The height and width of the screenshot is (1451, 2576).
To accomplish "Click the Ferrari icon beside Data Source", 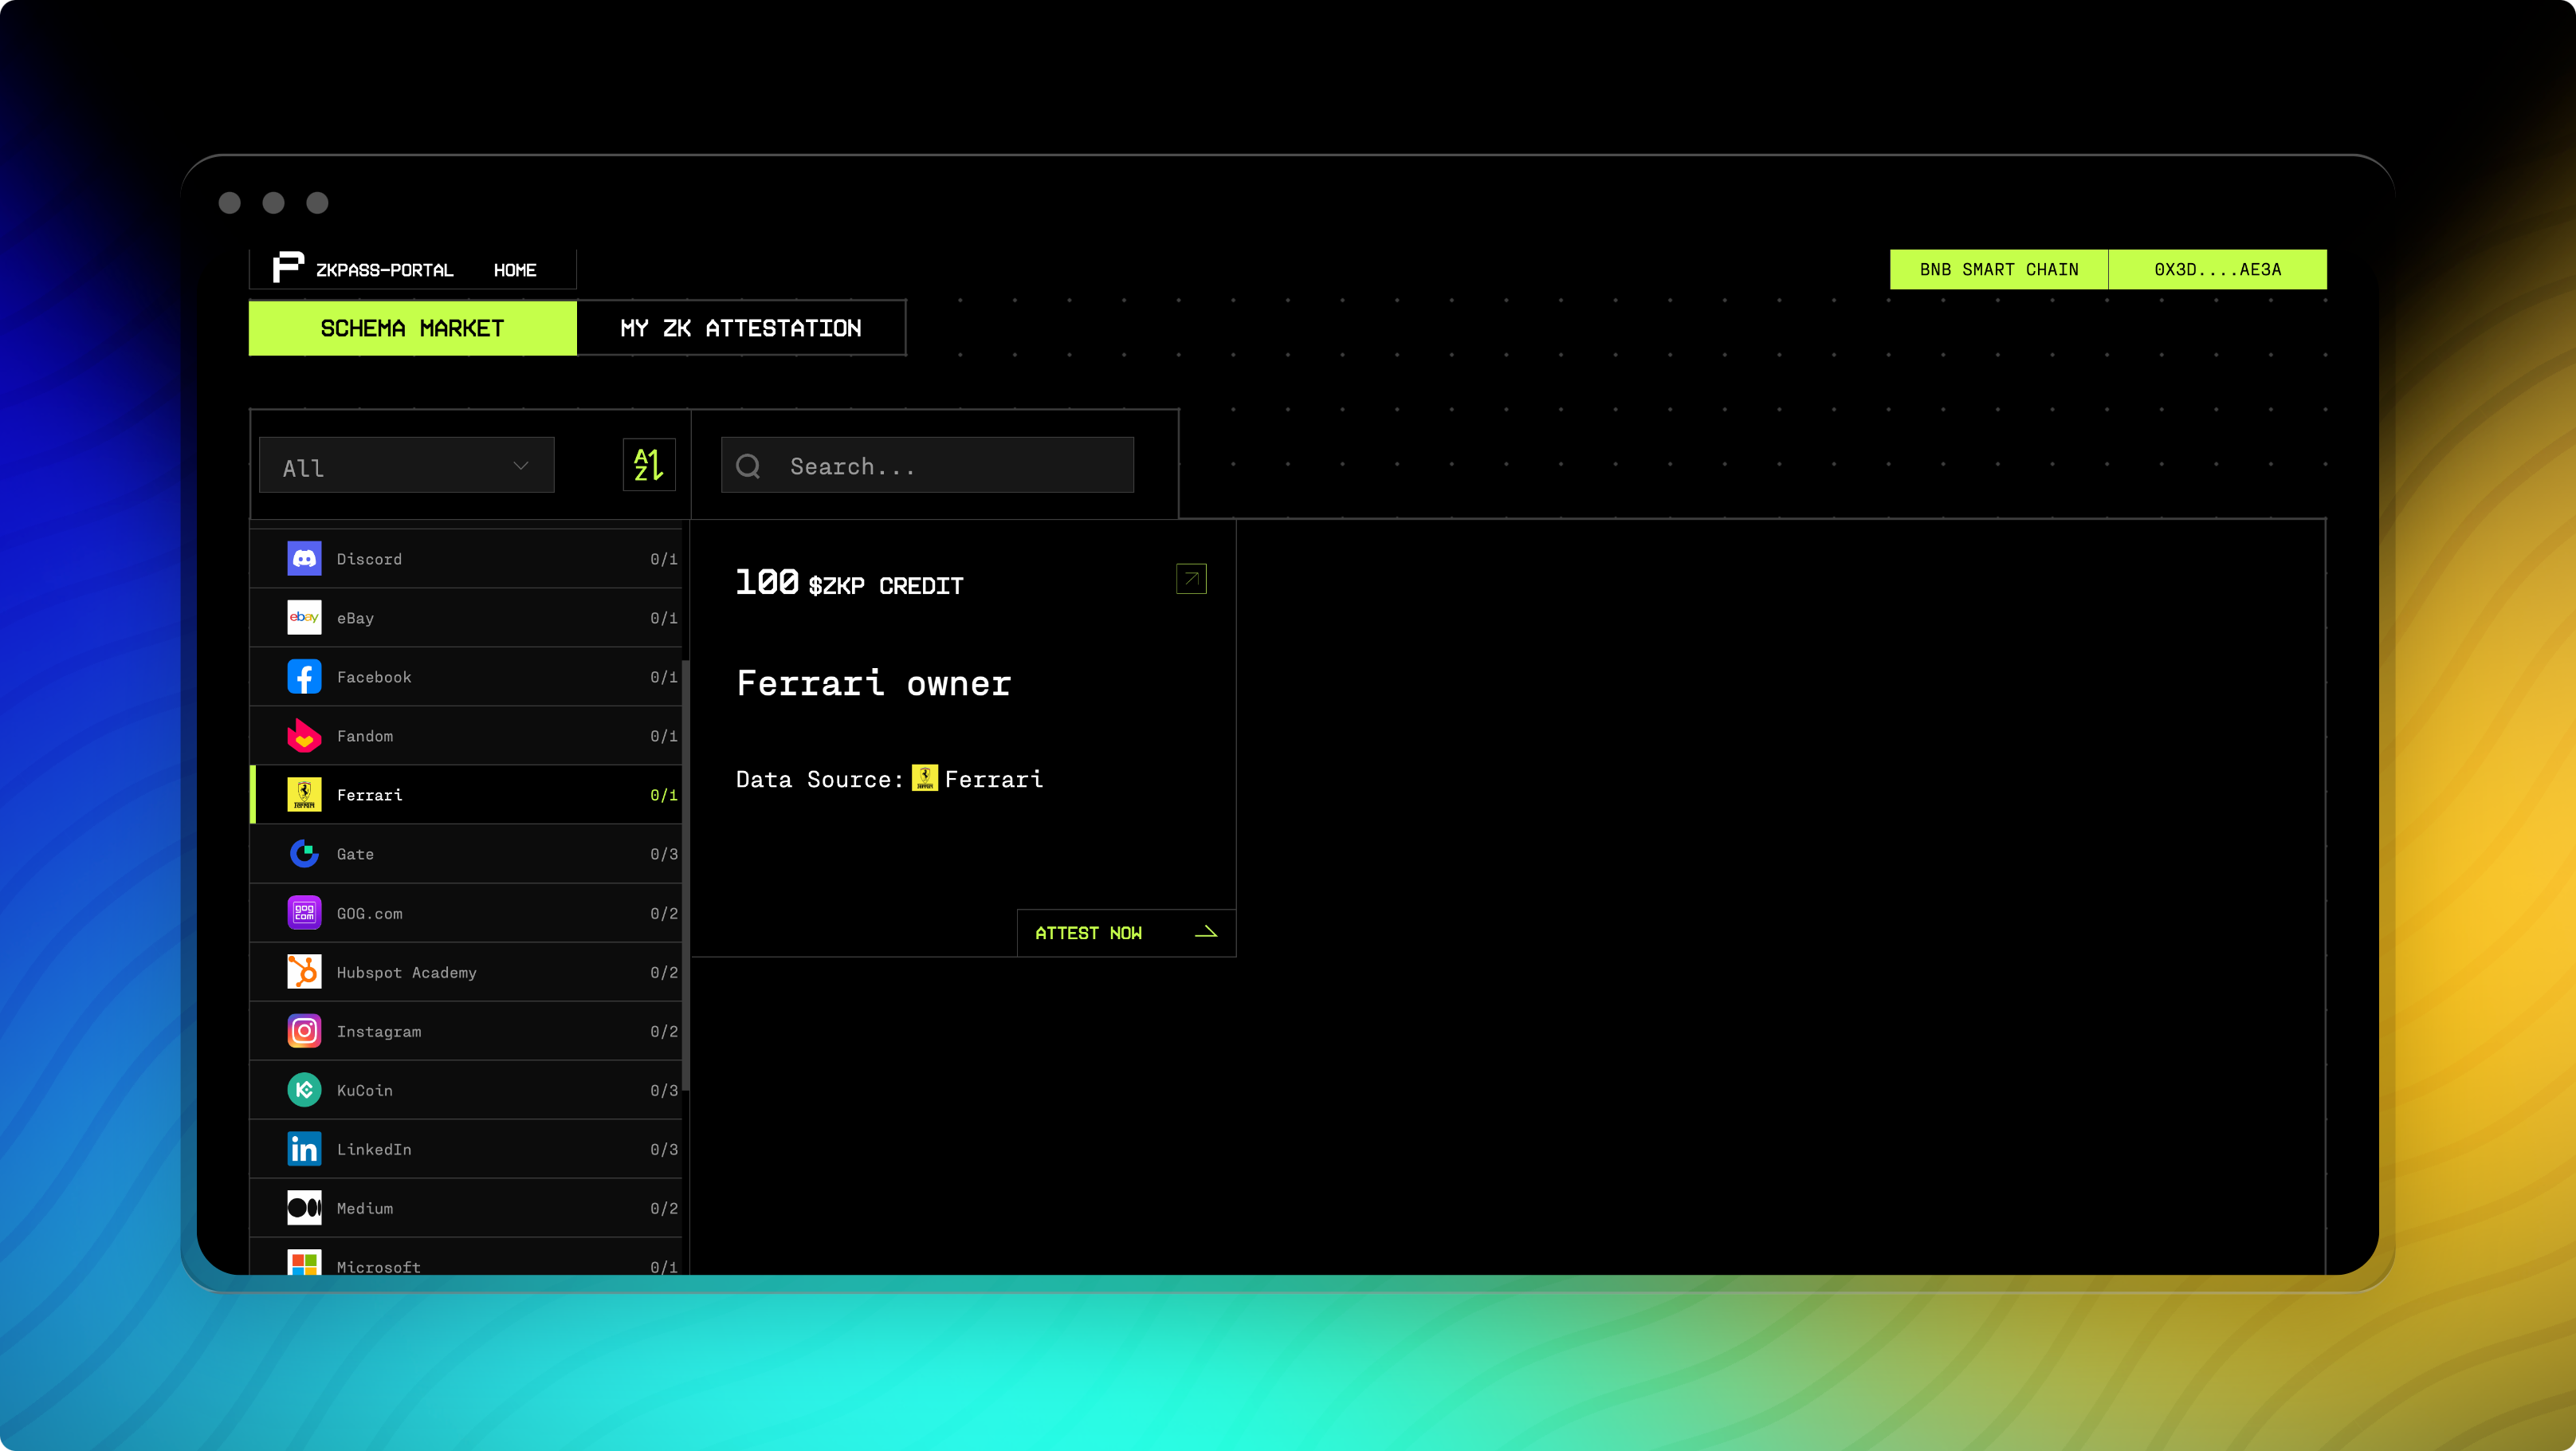I will [x=925, y=778].
